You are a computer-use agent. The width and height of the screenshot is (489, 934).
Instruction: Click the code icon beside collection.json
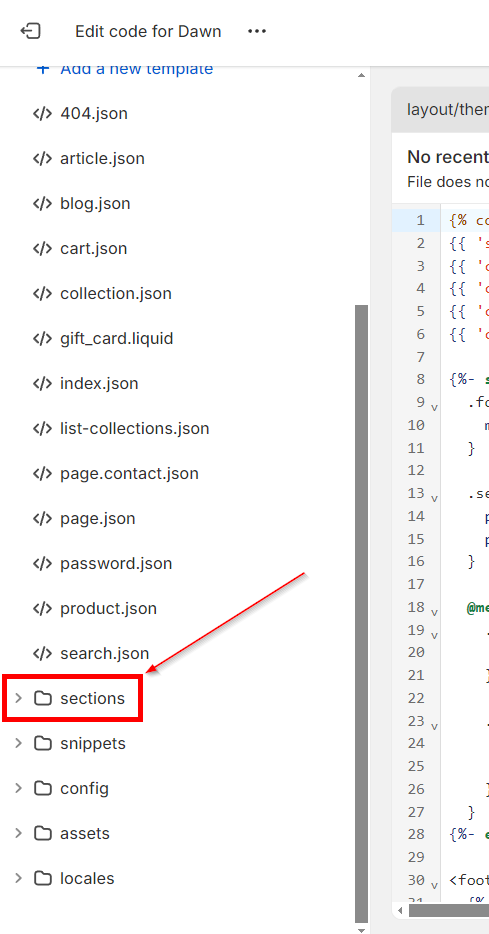point(42,293)
